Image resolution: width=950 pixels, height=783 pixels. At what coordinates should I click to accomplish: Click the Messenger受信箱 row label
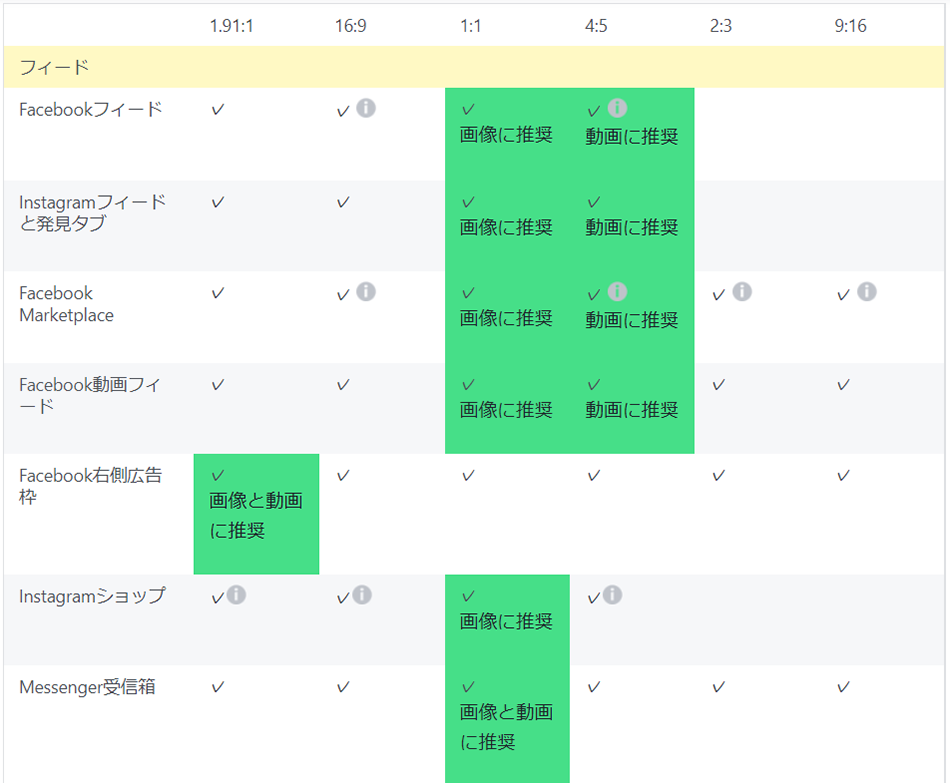(87, 687)
